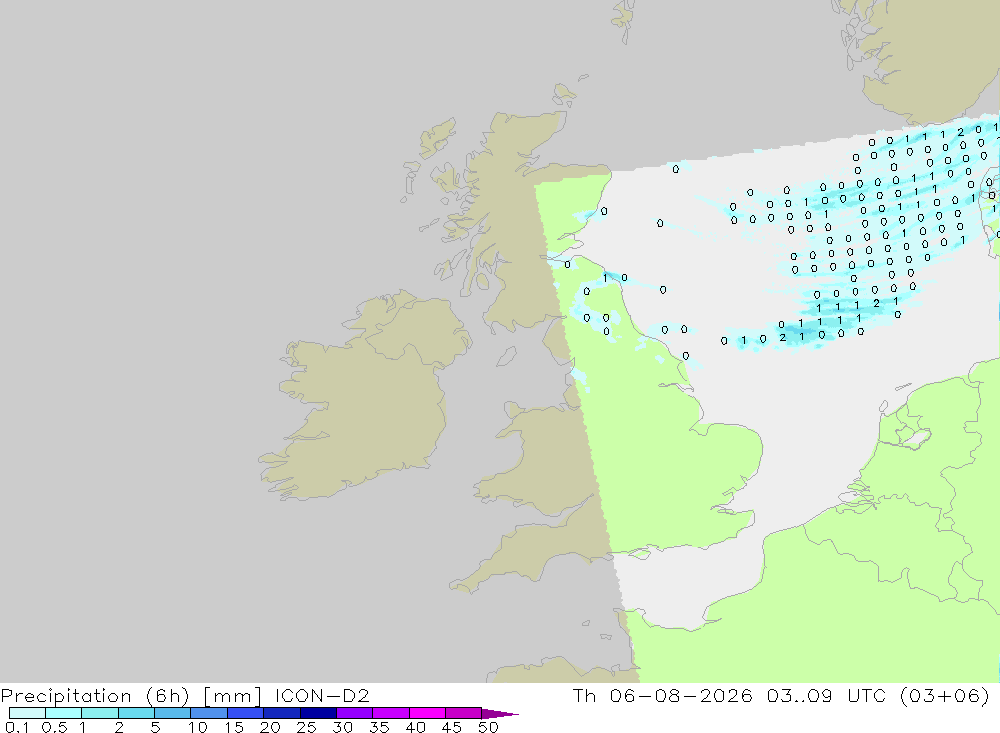Click the '(03+06)' forecast offset text

point(945,695)
